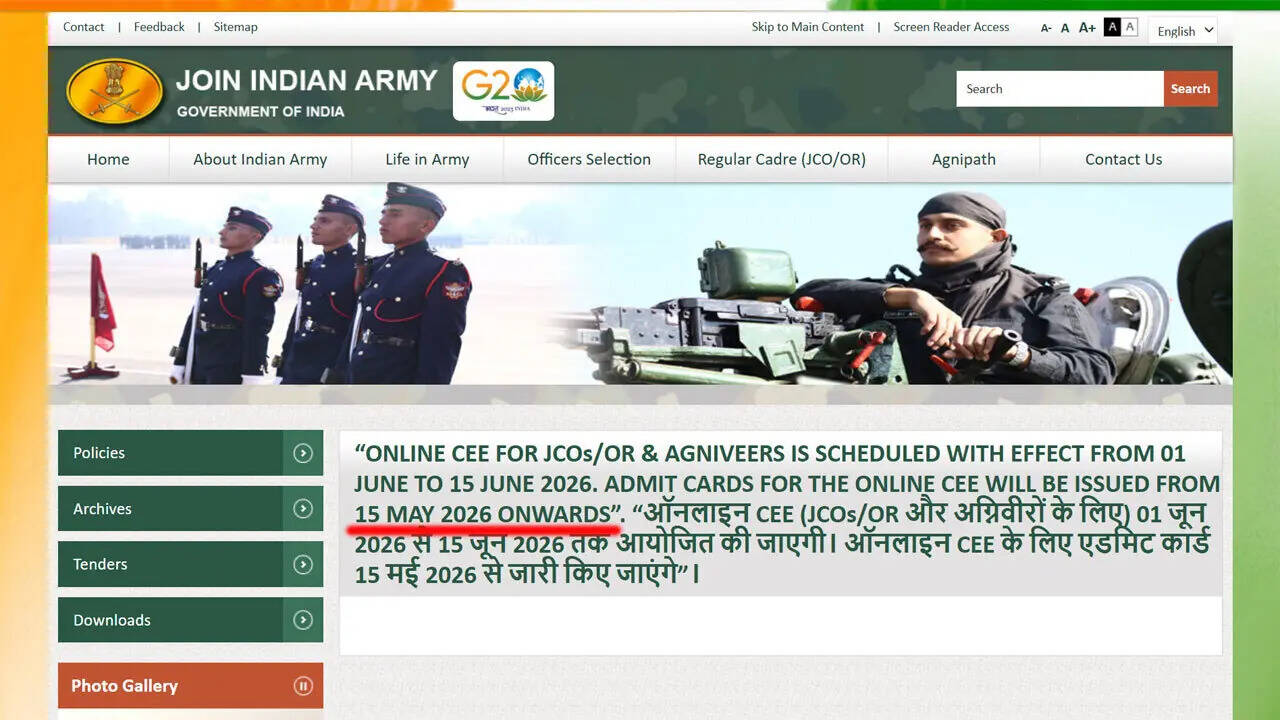This screenshot has width=1280, height=720.
Task: Click the arrow icon beside Downloads
Action: coord(303,620)
